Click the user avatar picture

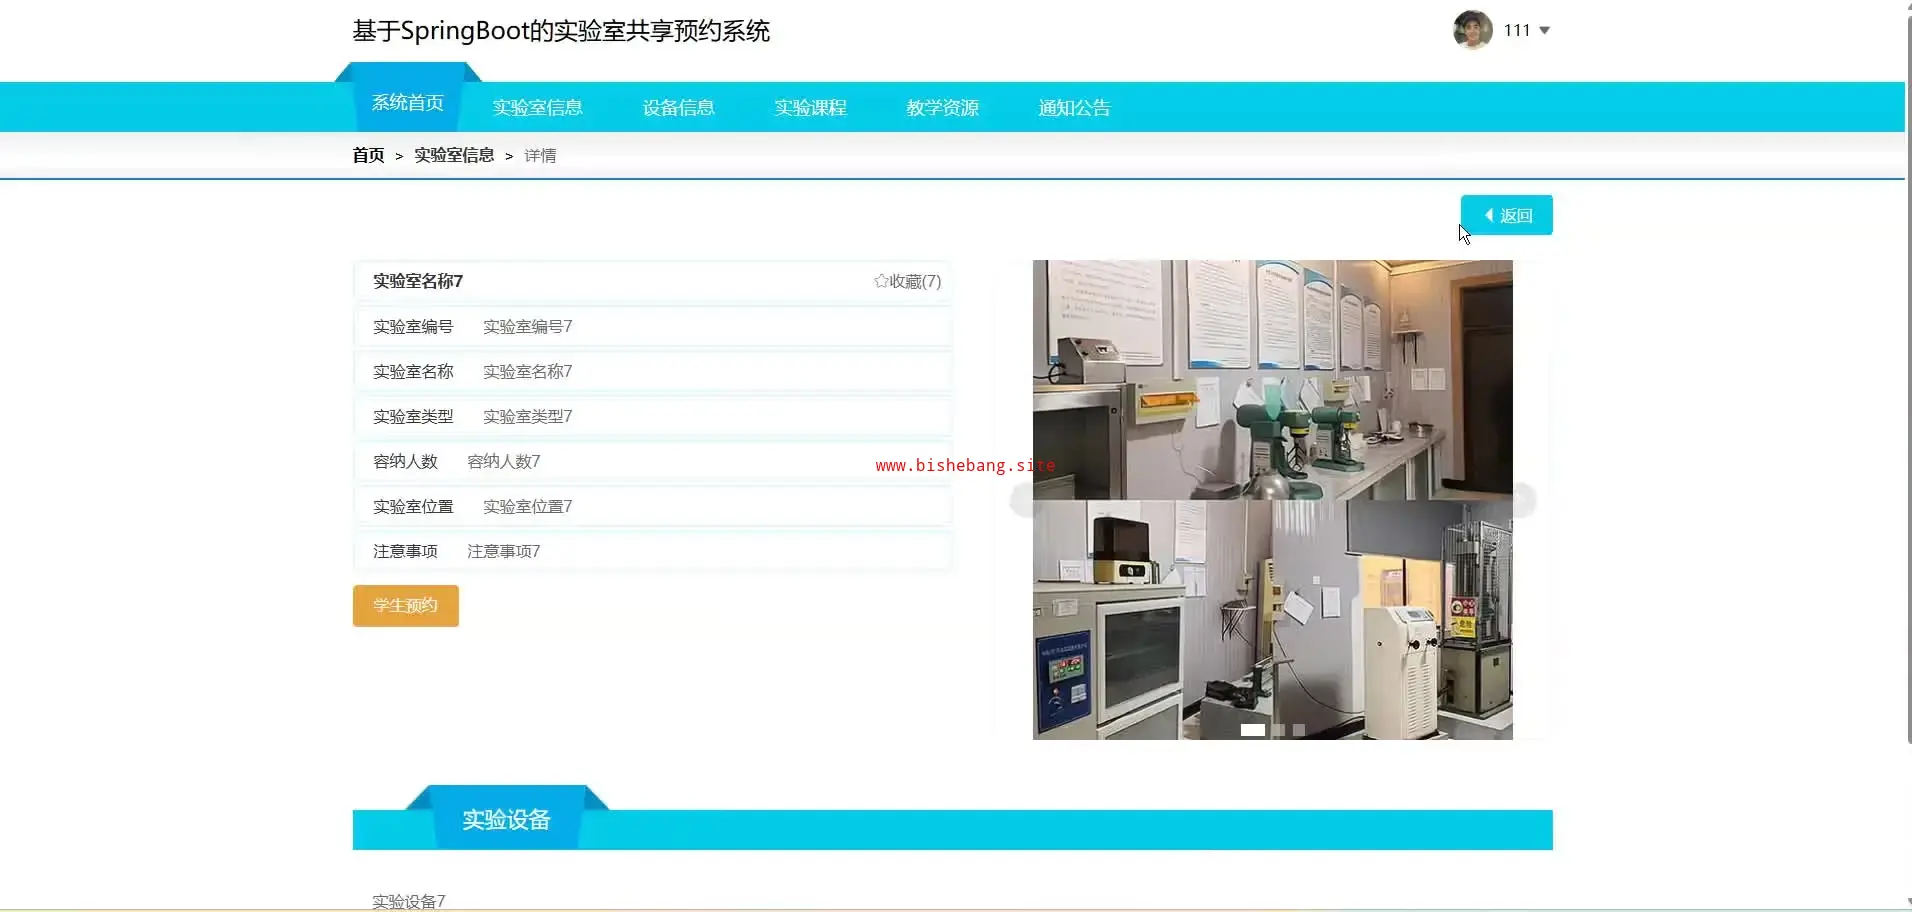tap(1472, 30)
